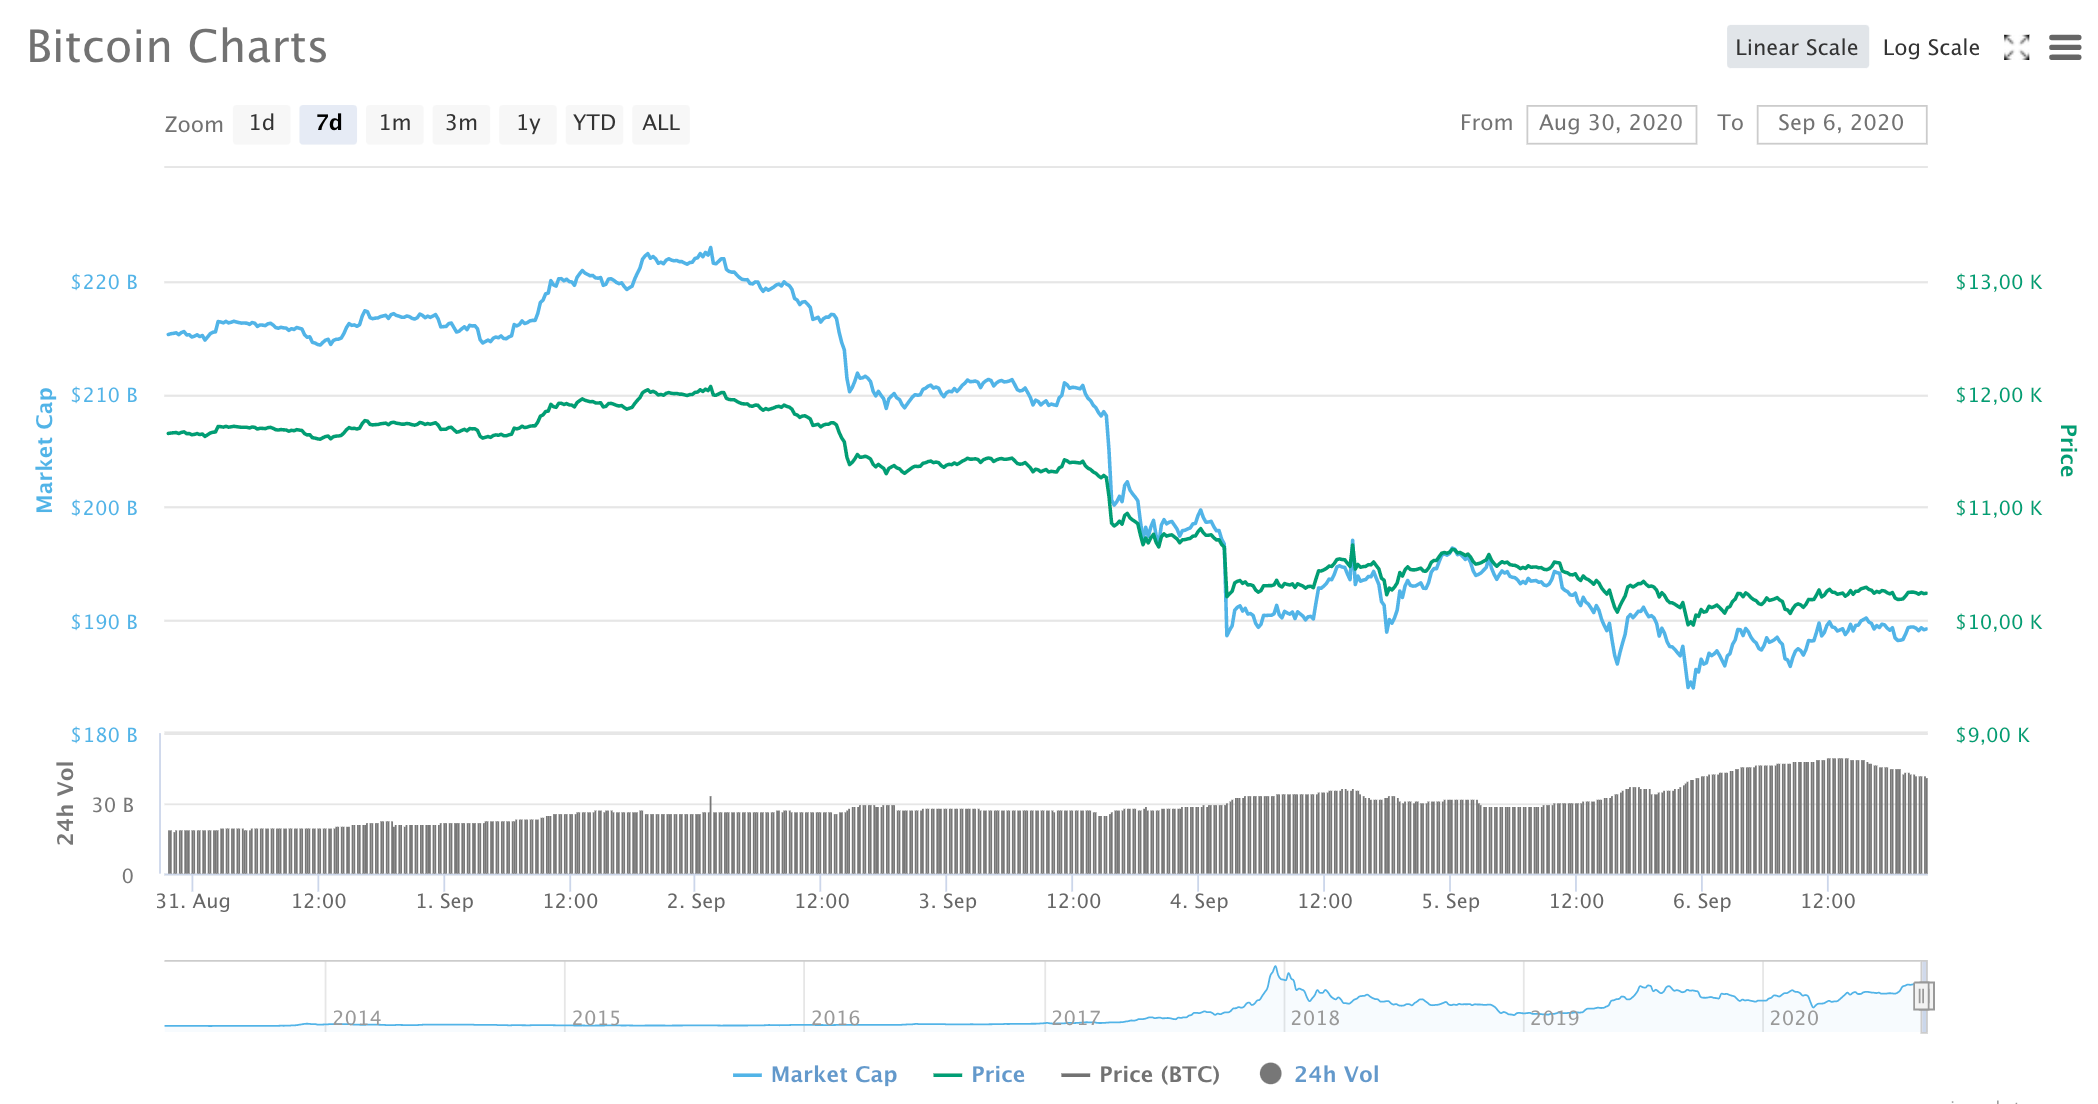Click the Price (BTC) legend line marker
This screenshot has height=1104, width=2098.
click(x=1075, y=1075)
